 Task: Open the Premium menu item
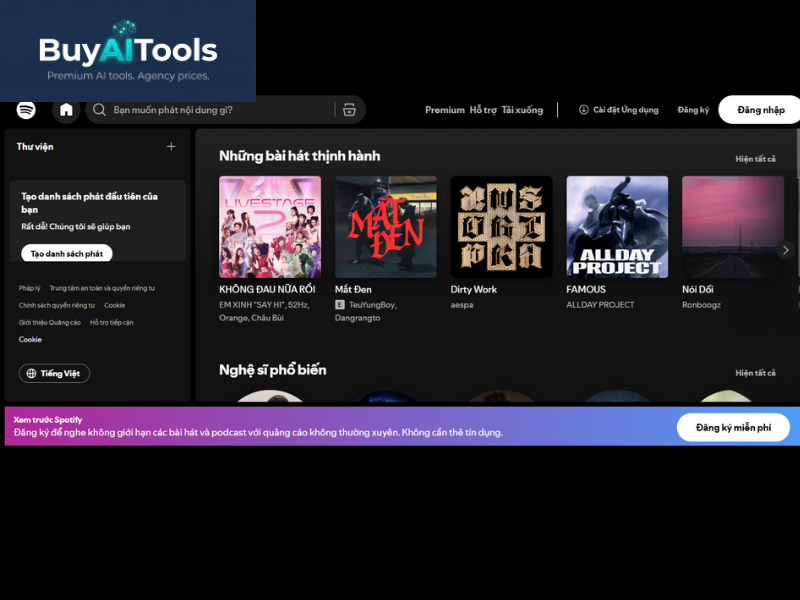(444, 110)
